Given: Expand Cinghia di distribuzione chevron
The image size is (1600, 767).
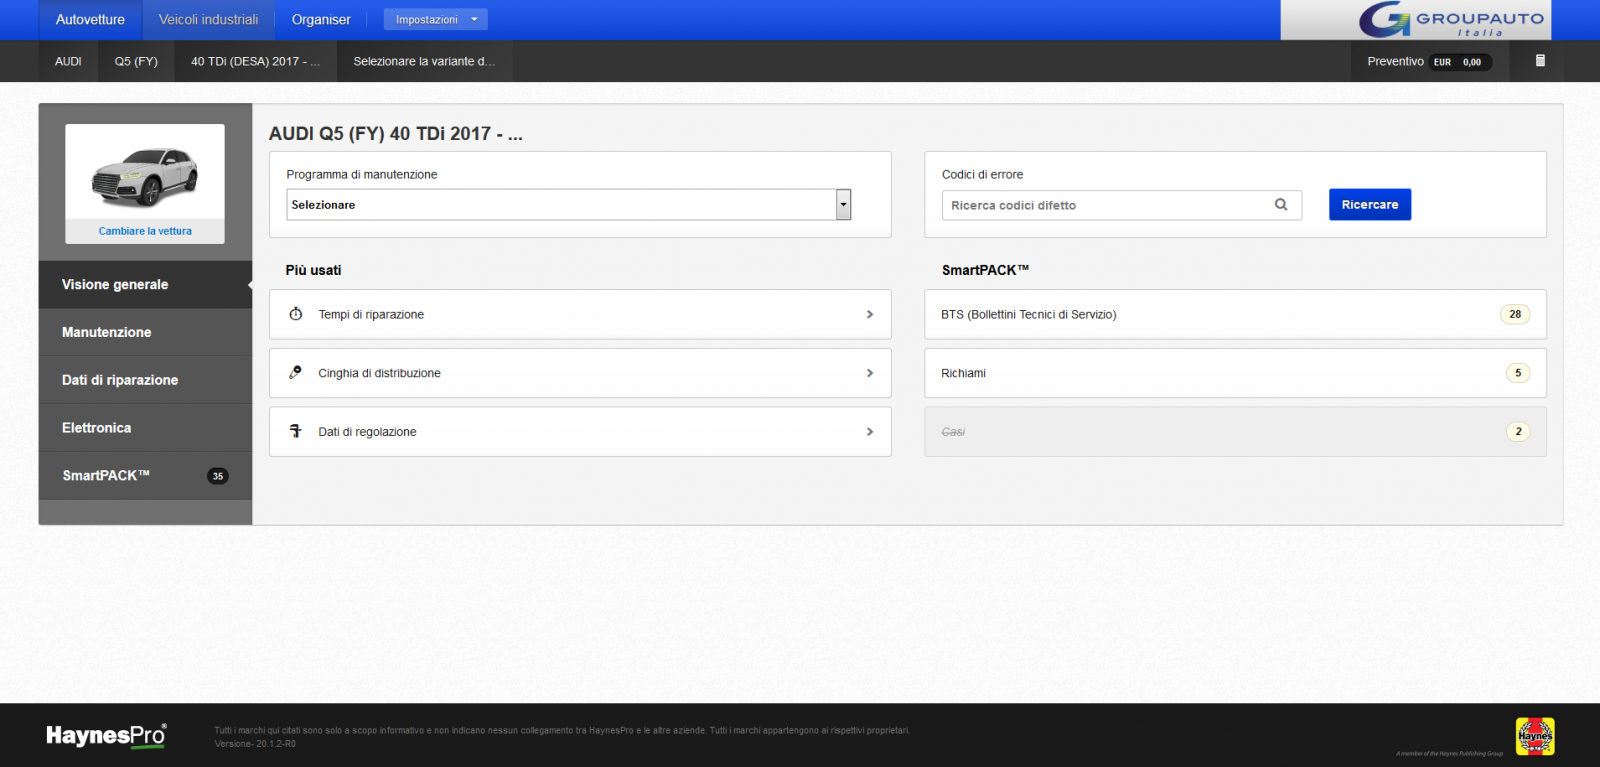Looking at the screenshot, I should click(870, 373).
